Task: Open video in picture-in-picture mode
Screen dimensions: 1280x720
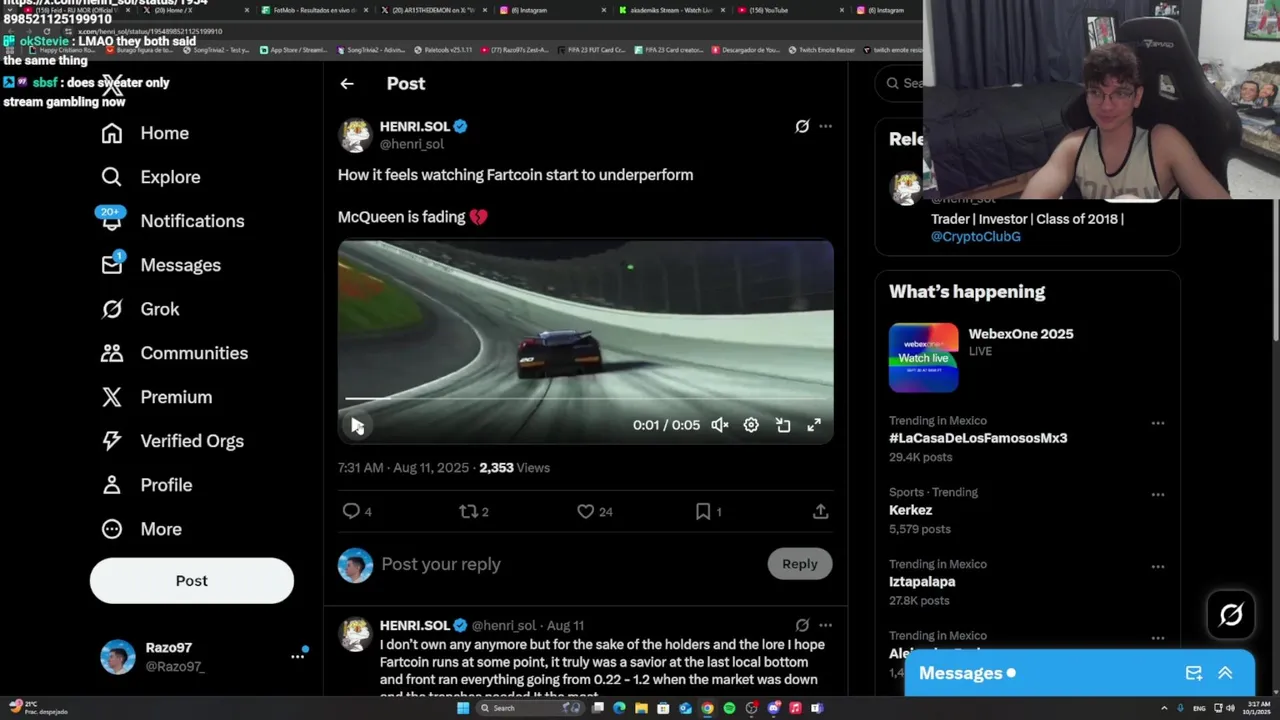Action: (783, 425)
